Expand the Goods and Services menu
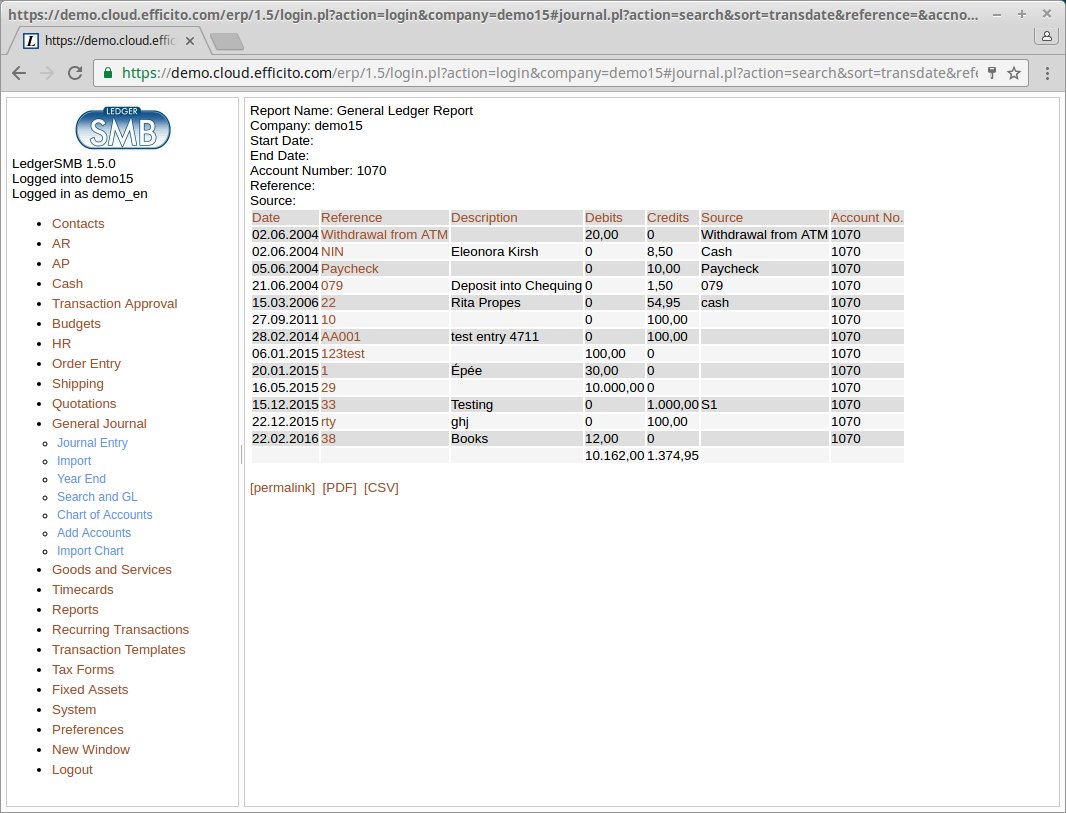Viewport: 1066px width, 813px height. pos(111,570)
